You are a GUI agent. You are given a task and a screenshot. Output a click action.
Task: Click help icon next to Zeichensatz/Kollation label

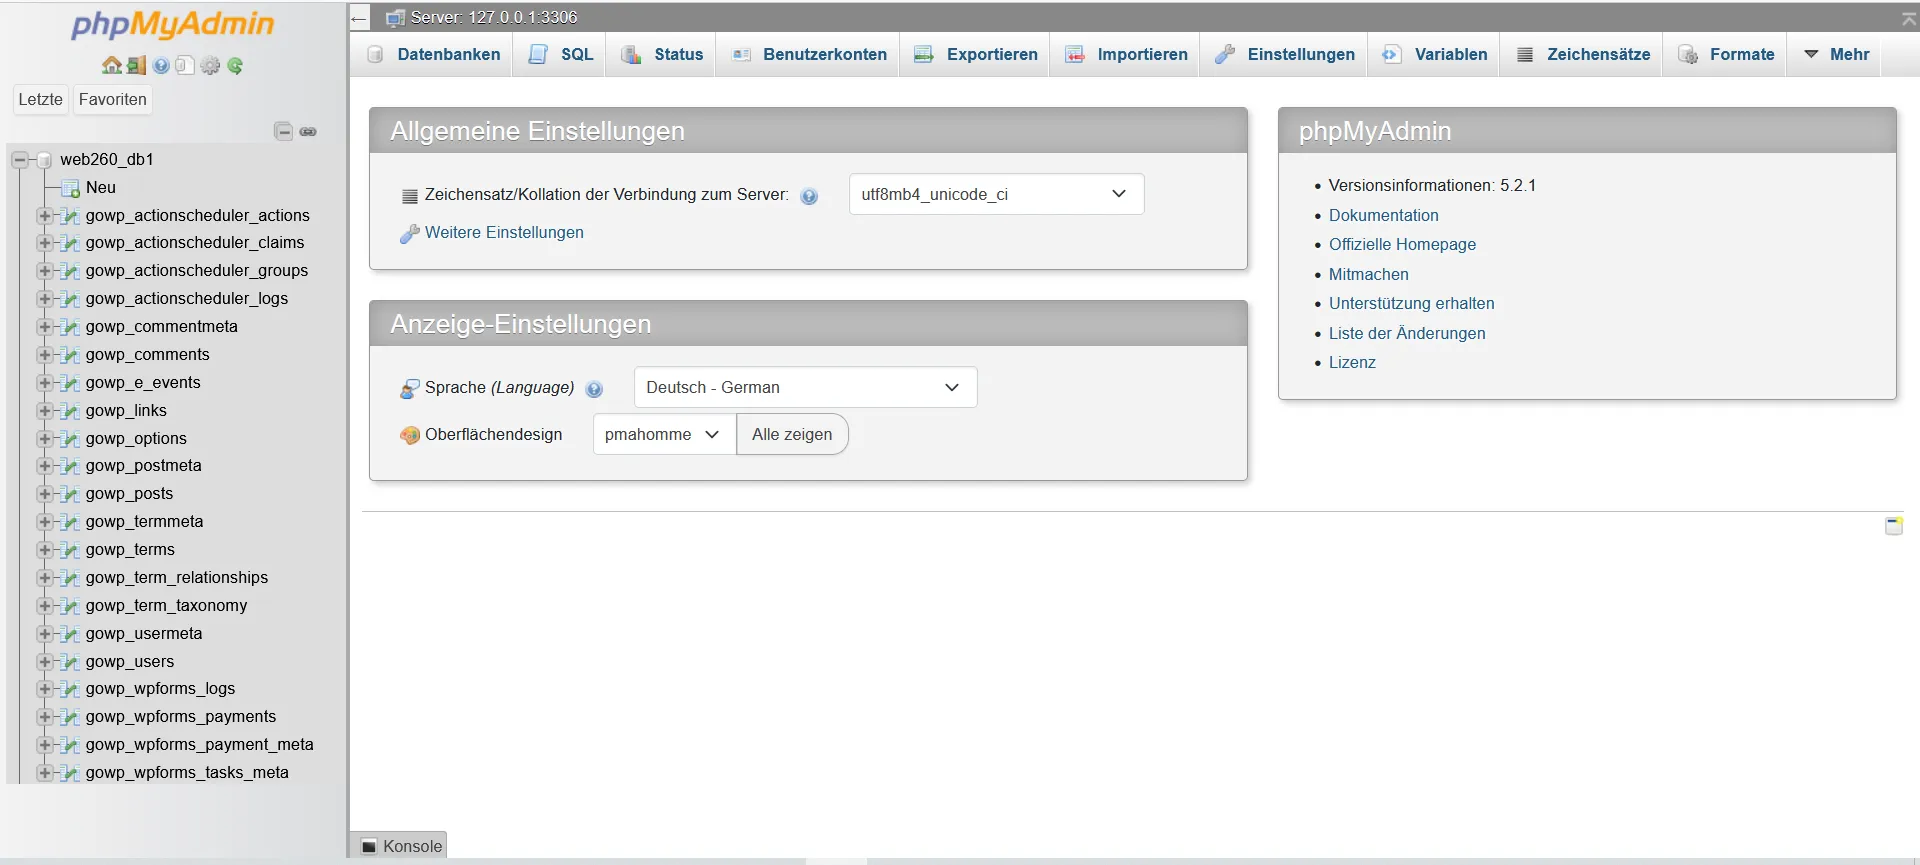(x=809, y=196)
